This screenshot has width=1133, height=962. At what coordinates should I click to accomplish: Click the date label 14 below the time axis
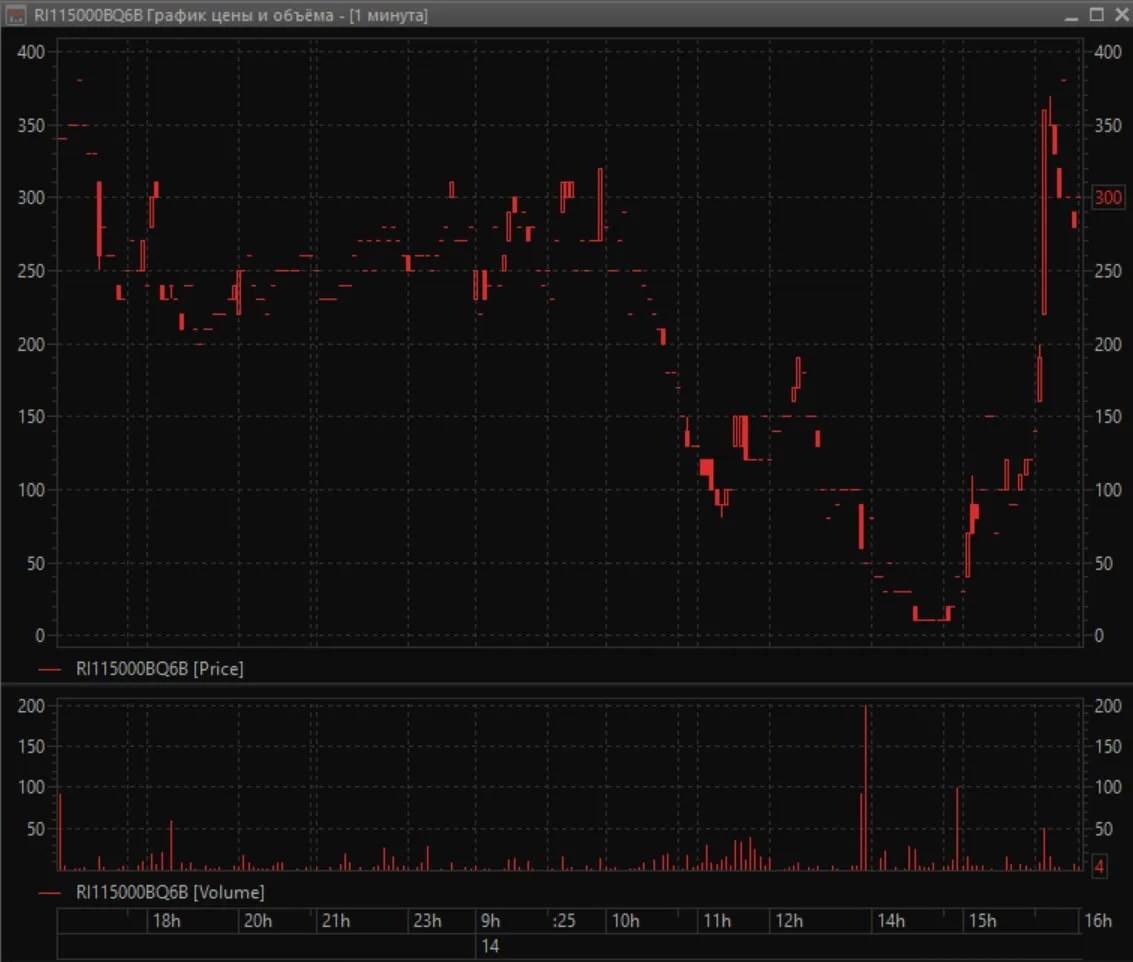point(491,946)
